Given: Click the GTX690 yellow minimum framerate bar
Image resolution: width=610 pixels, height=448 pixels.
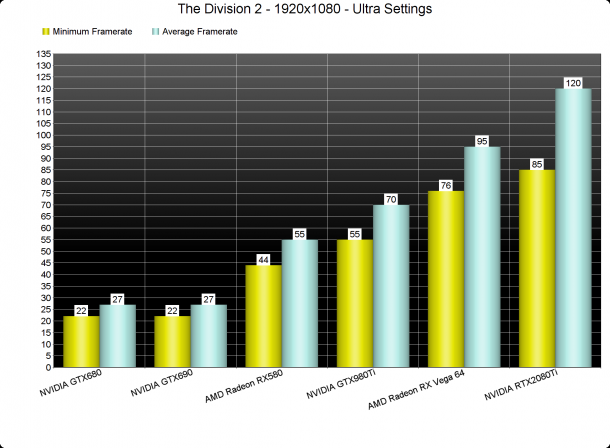Looking at the screenshot, I should [x=172, y=341].
